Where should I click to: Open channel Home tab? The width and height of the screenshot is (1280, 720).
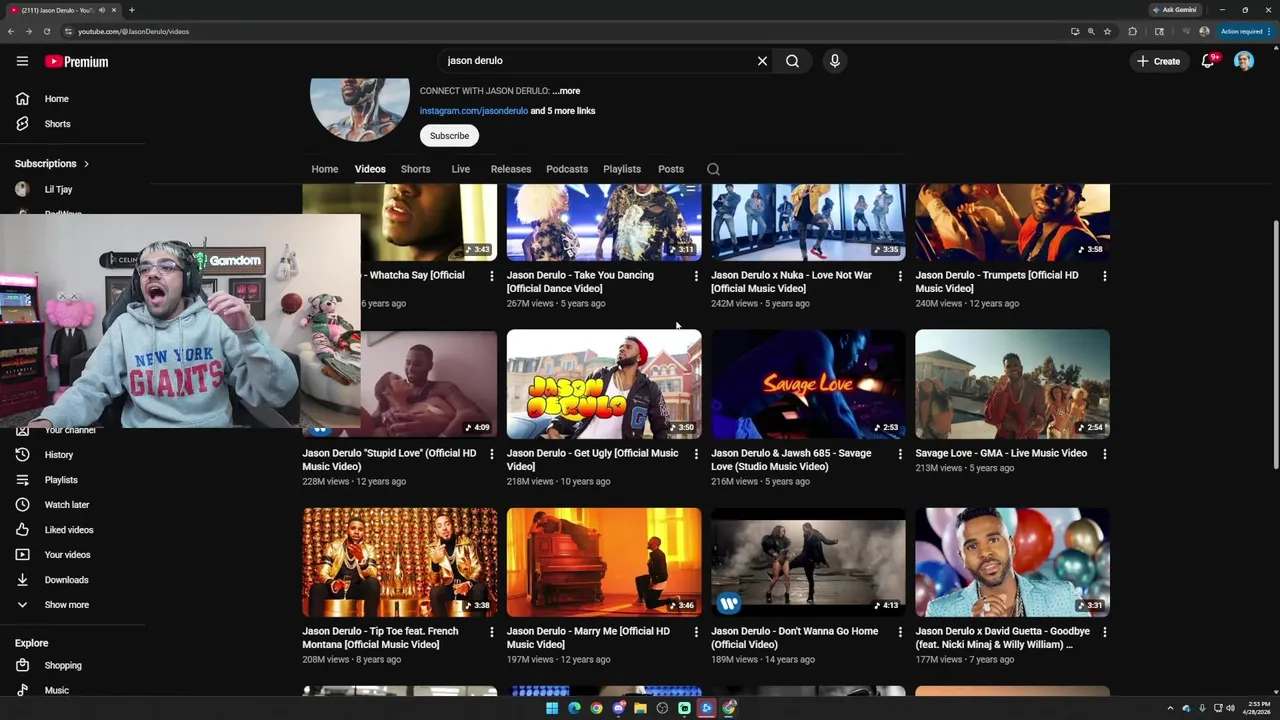325,169
